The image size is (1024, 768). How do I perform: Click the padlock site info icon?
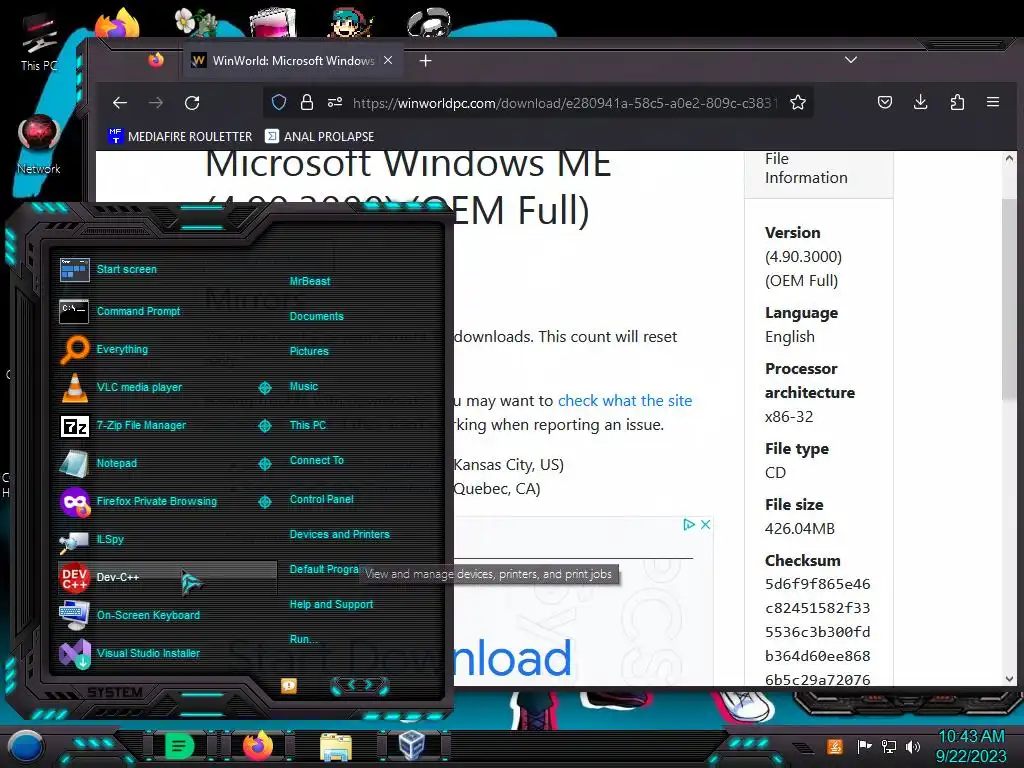click(x=307, y=103)
